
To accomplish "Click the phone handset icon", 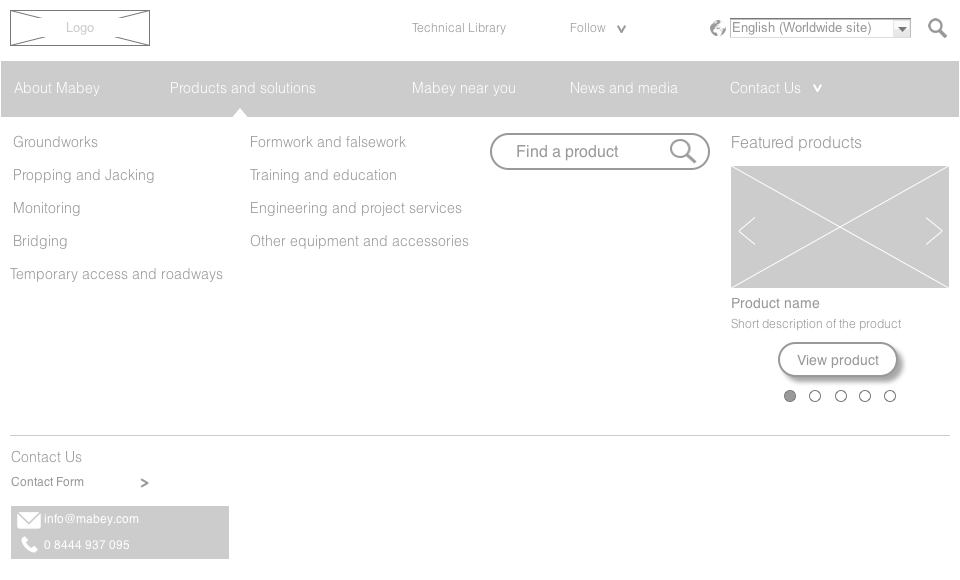I will [x=29, y=544].
